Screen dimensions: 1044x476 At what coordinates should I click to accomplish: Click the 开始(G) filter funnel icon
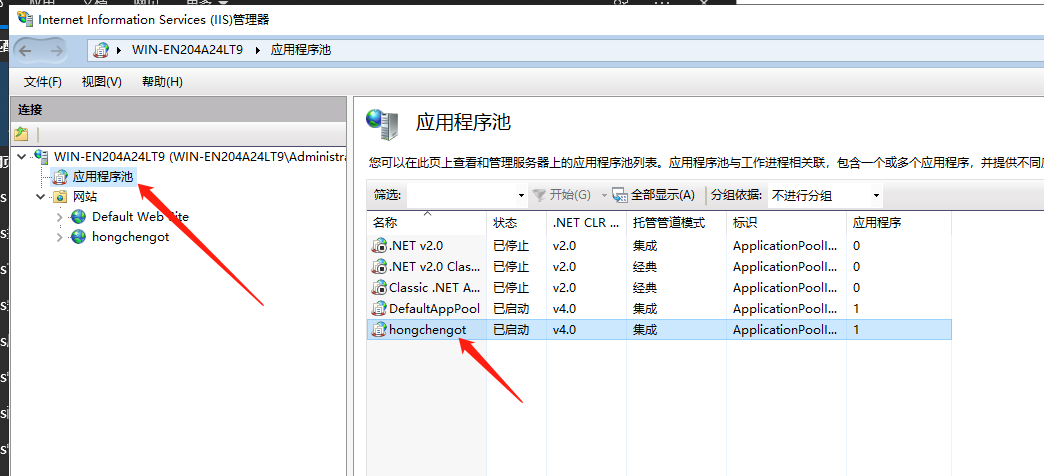click(539, 195)
